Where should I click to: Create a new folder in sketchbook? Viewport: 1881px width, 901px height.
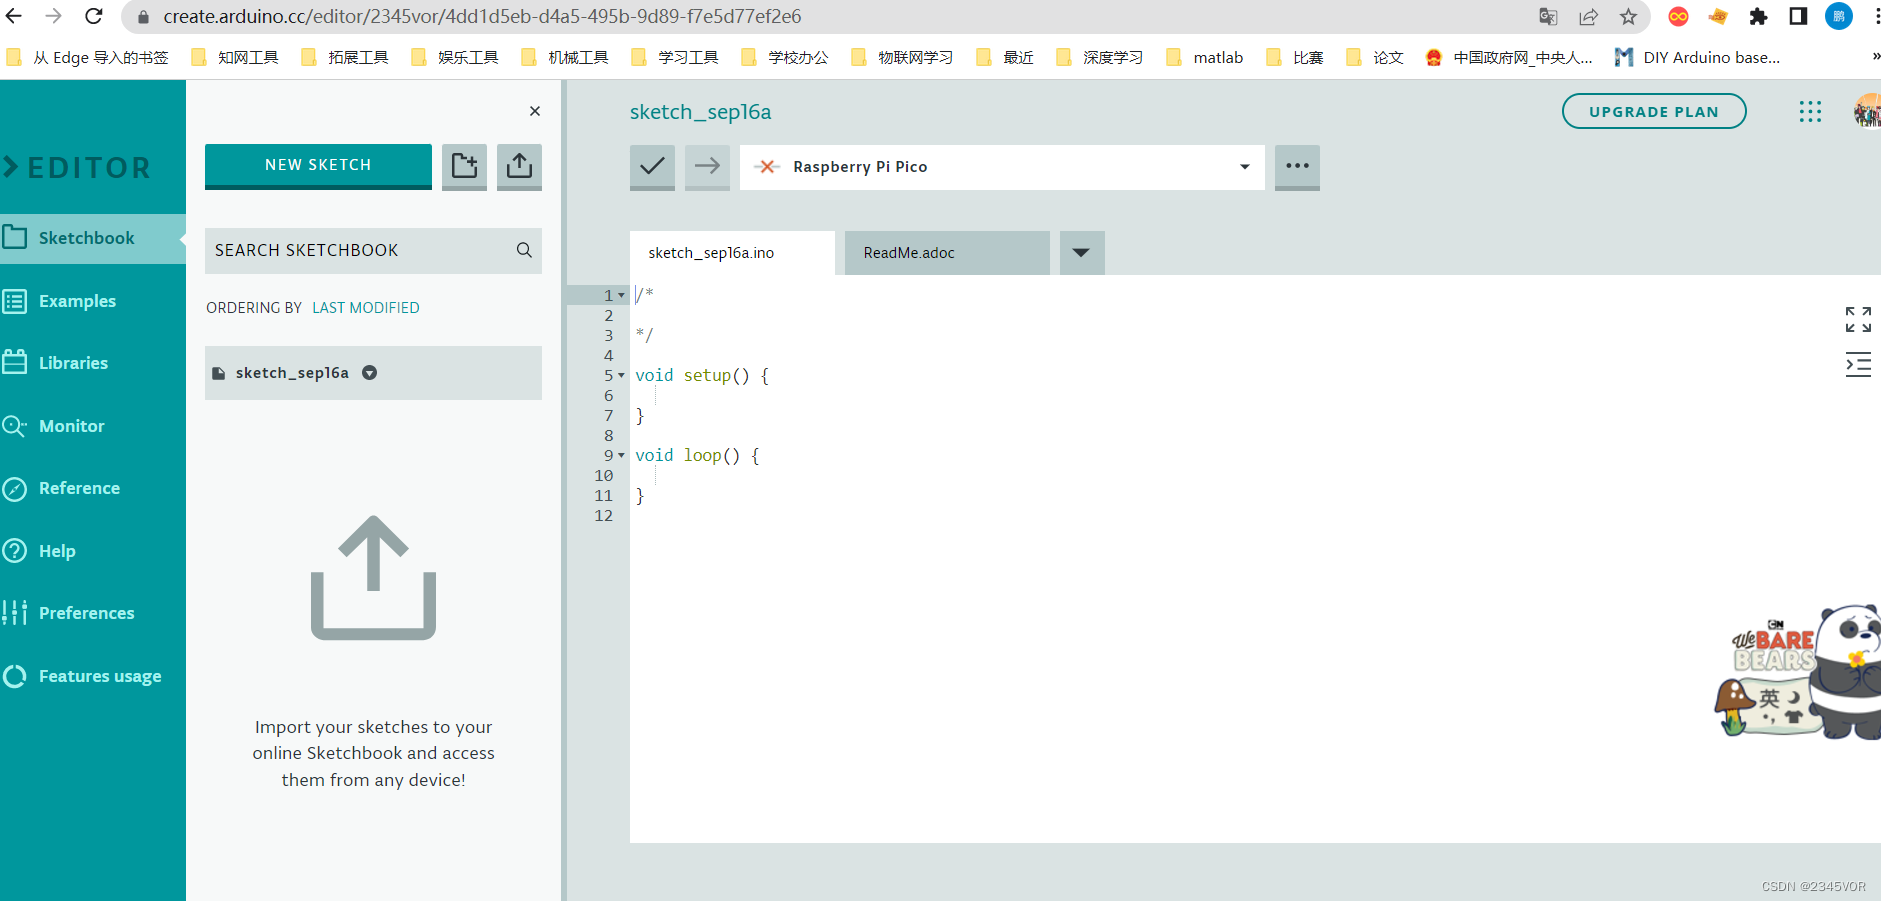pyautogui.click(x=464, y=167)
